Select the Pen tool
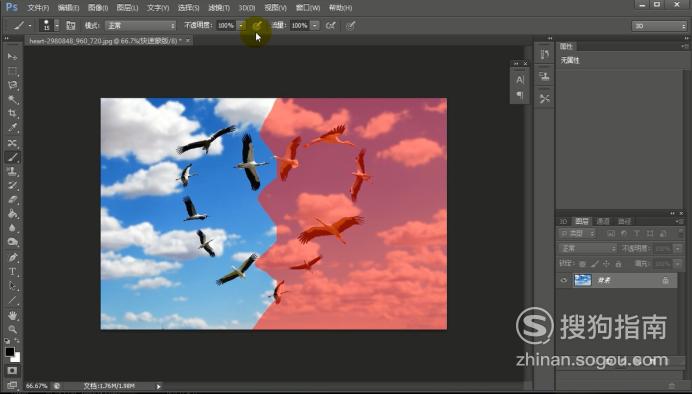Image resolution: width=692 pixels, height=394 pixels. pyautogui.click(x=12, y=257)
